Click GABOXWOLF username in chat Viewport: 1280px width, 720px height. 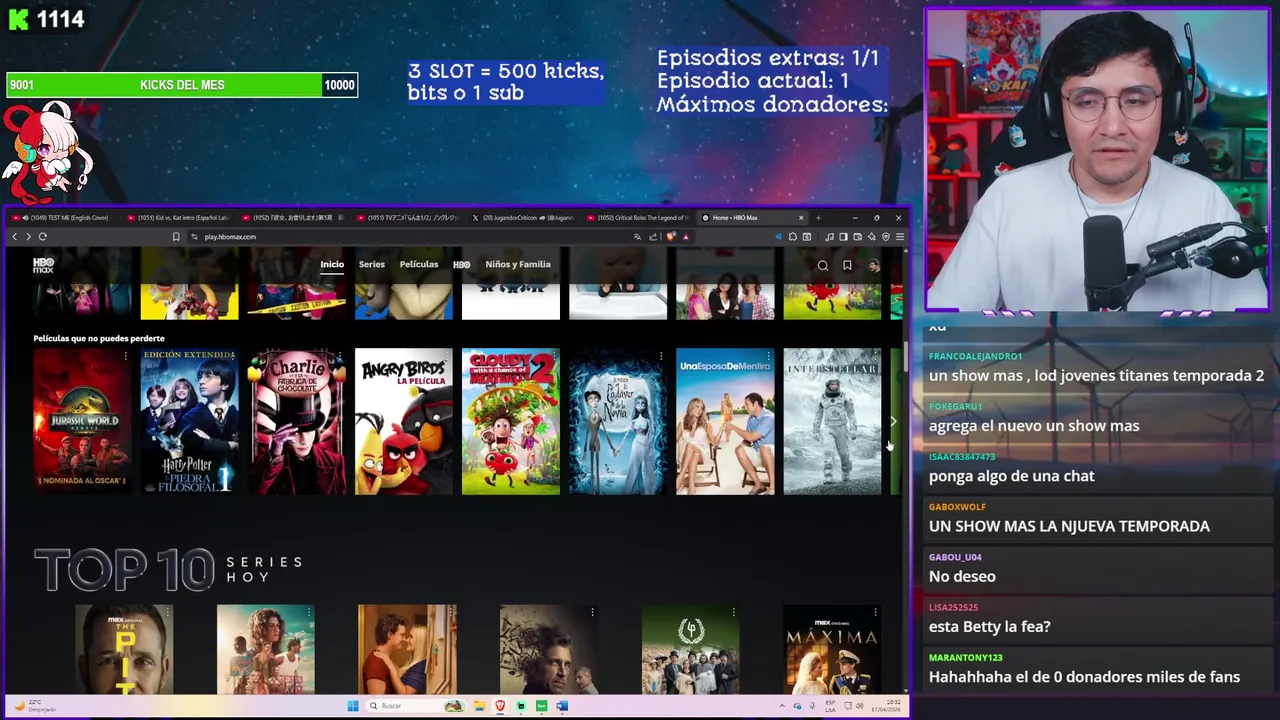(x=957, y=507)
